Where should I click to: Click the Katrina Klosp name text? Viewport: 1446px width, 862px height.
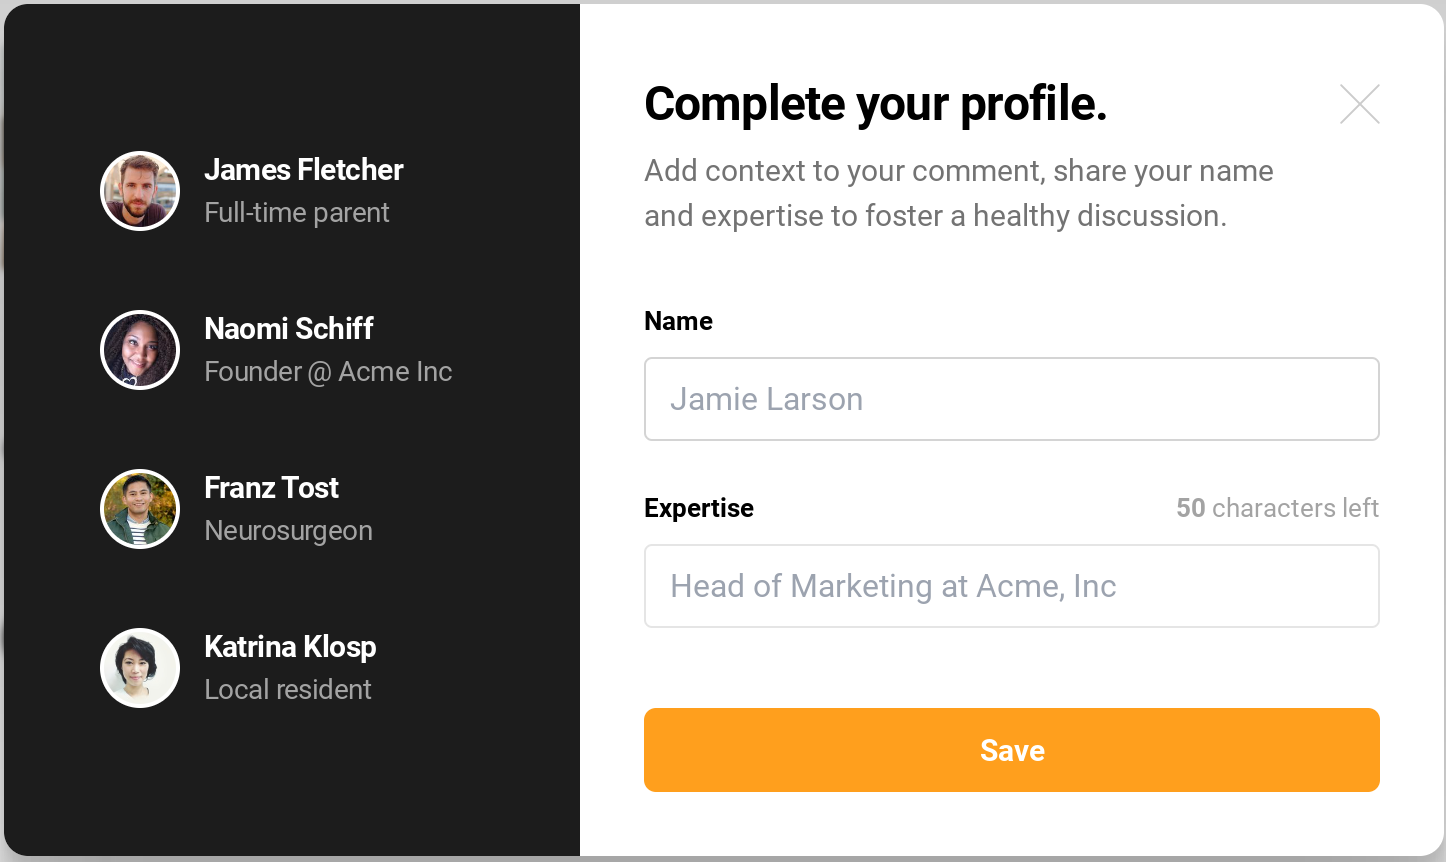click(290, 647)
